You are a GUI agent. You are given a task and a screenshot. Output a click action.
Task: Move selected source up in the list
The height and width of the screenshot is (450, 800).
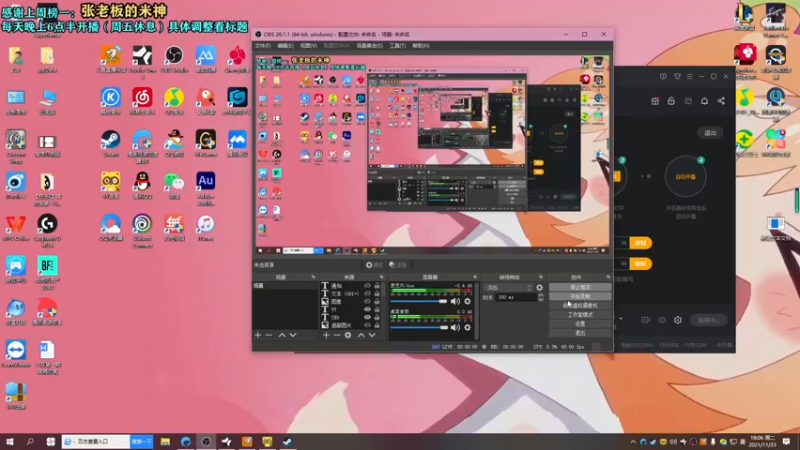point(361,335)
